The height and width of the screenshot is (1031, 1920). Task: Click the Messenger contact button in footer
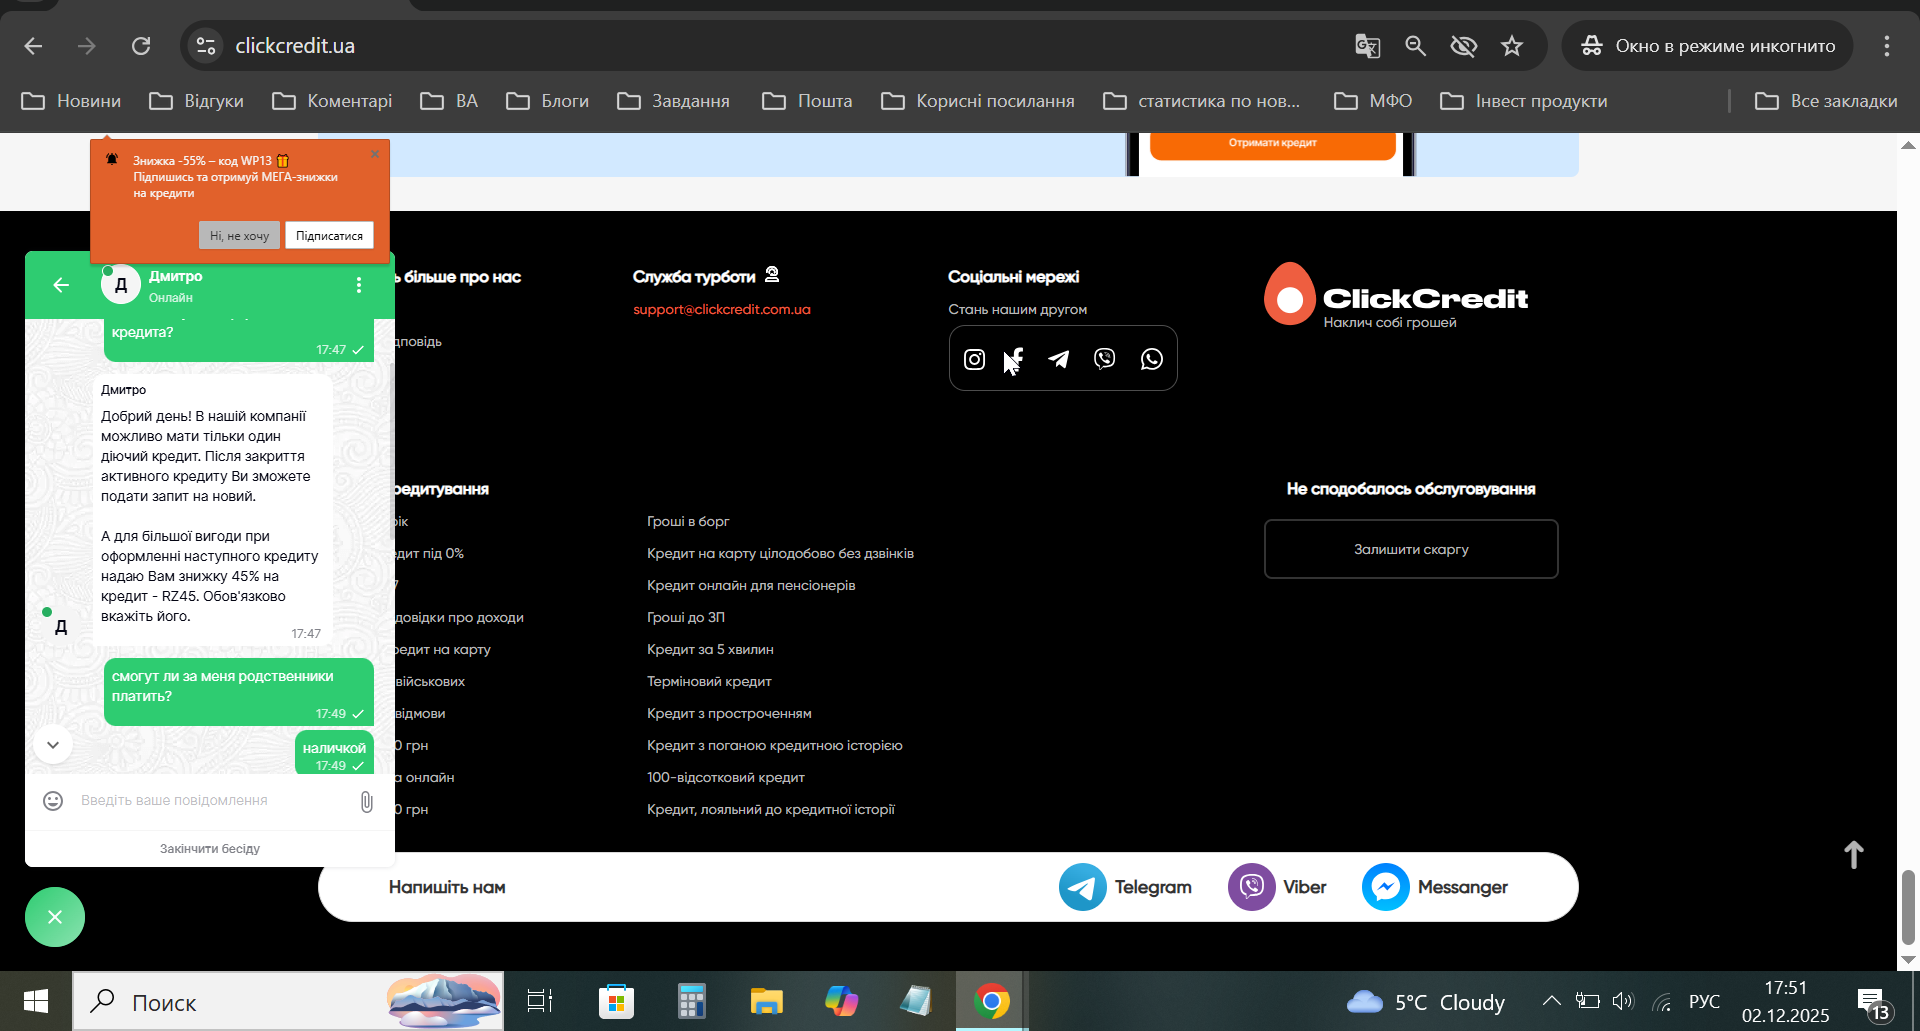point(1435,887)
